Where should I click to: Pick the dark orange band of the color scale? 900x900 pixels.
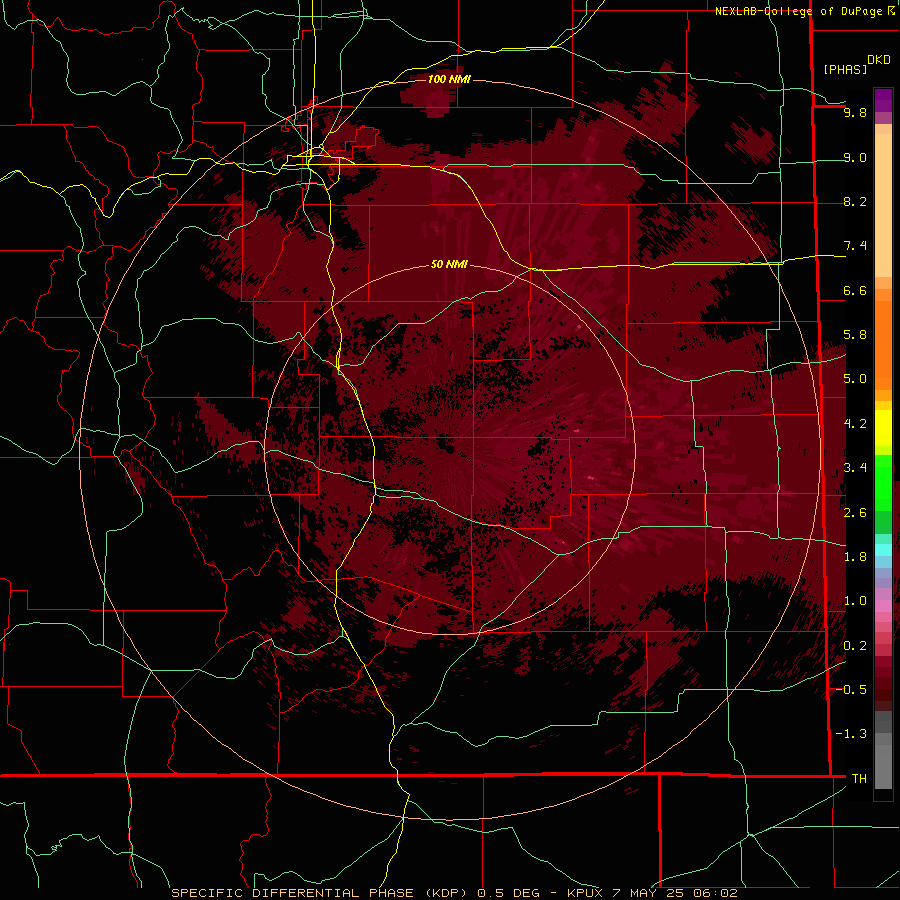coord(883,344)
